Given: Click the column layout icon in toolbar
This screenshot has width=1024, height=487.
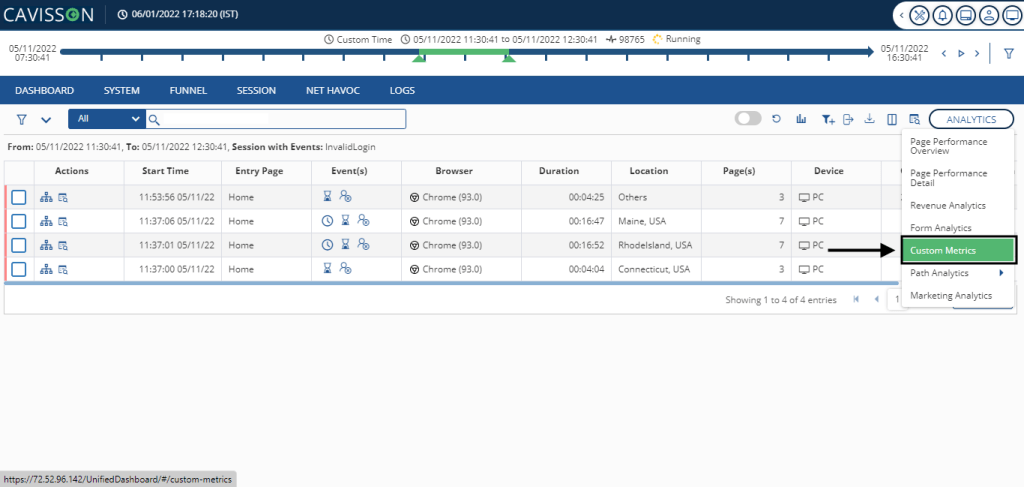Looking at the screenshot, I should [x=891, y=119].
